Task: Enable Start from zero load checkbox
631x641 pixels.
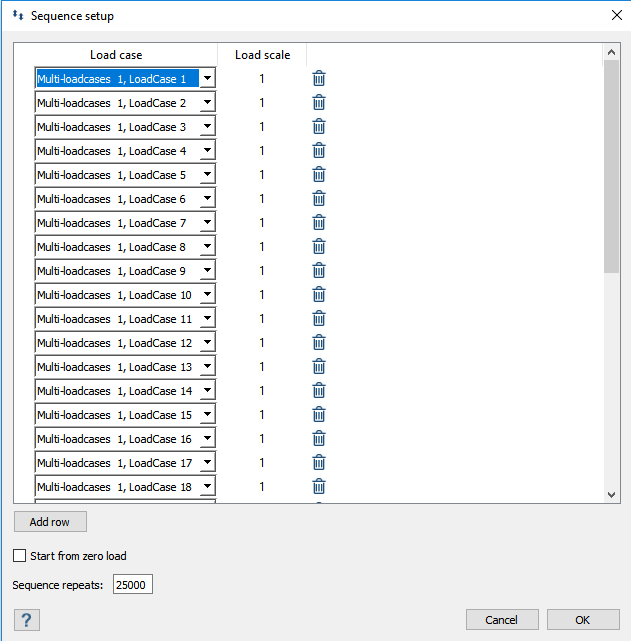Action: point(20,556)
